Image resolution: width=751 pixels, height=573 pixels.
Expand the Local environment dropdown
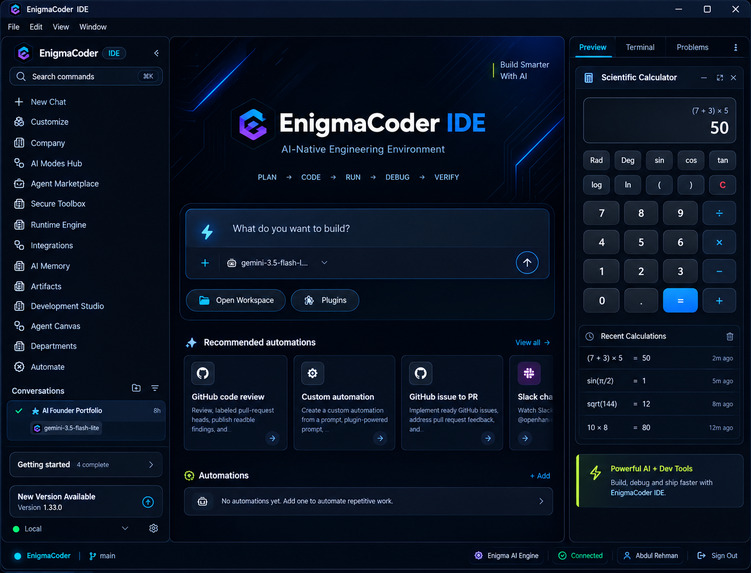(125, 528)
